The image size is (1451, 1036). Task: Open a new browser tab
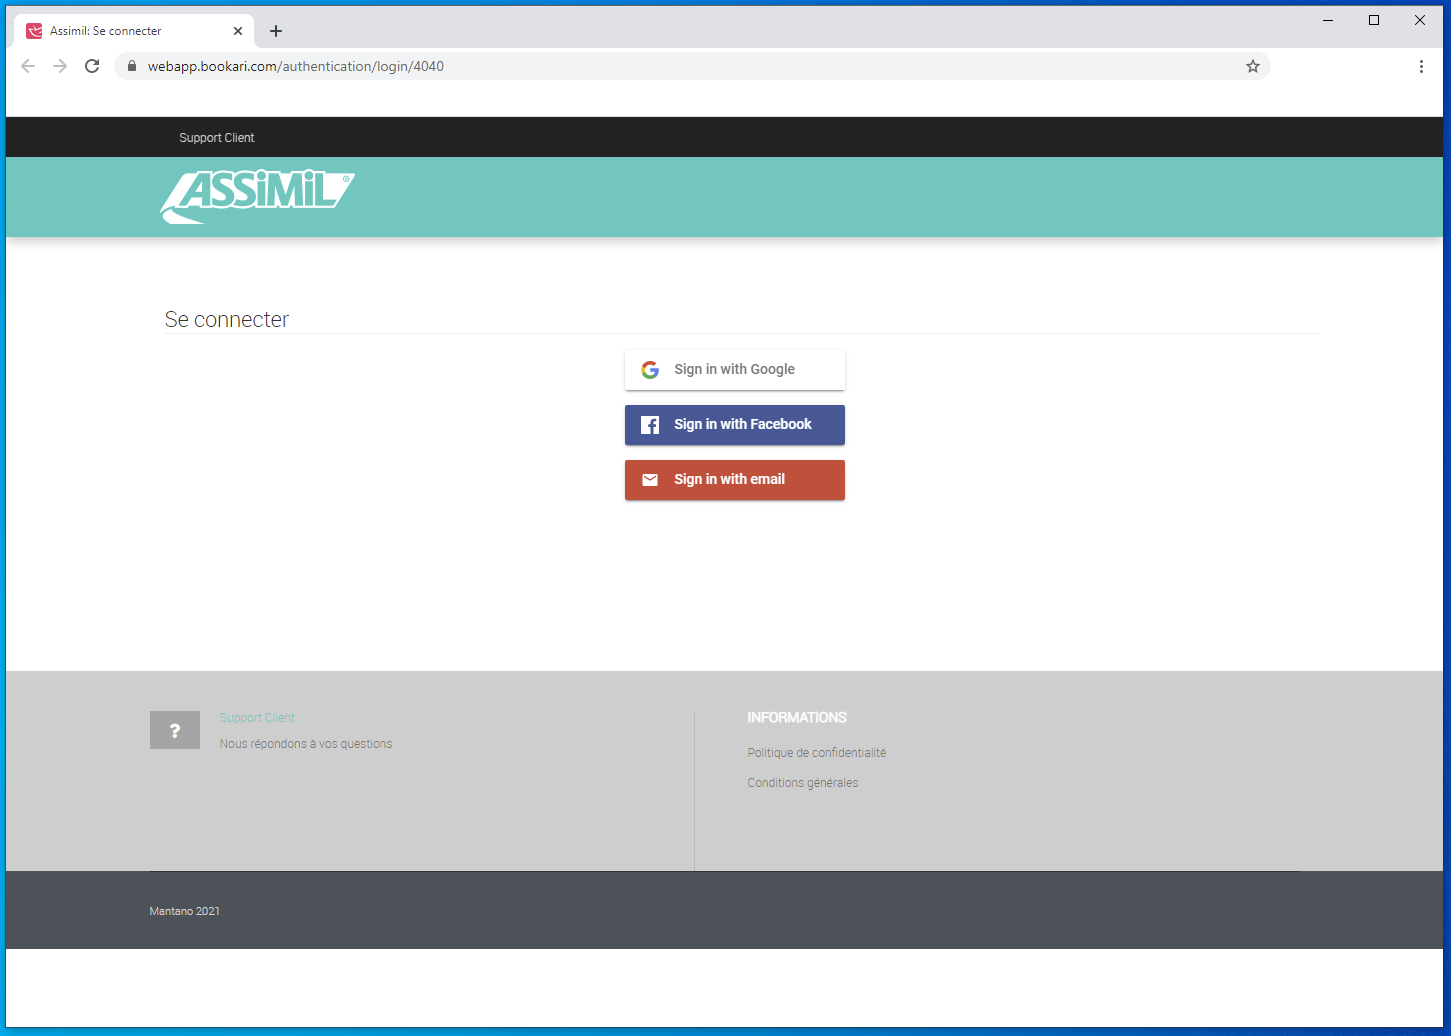[x=276, y=31]
